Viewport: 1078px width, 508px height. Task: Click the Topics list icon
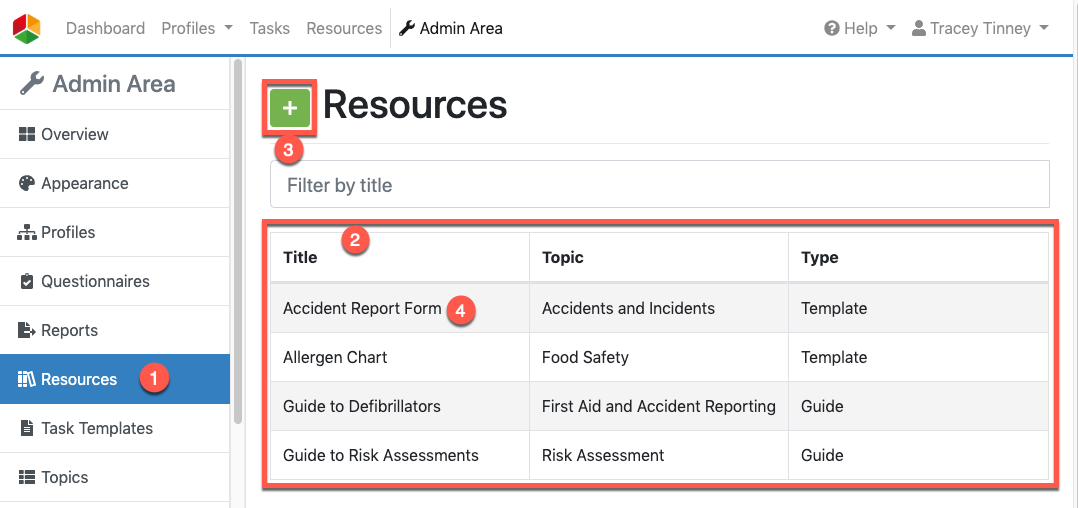(x=27, y=477)
